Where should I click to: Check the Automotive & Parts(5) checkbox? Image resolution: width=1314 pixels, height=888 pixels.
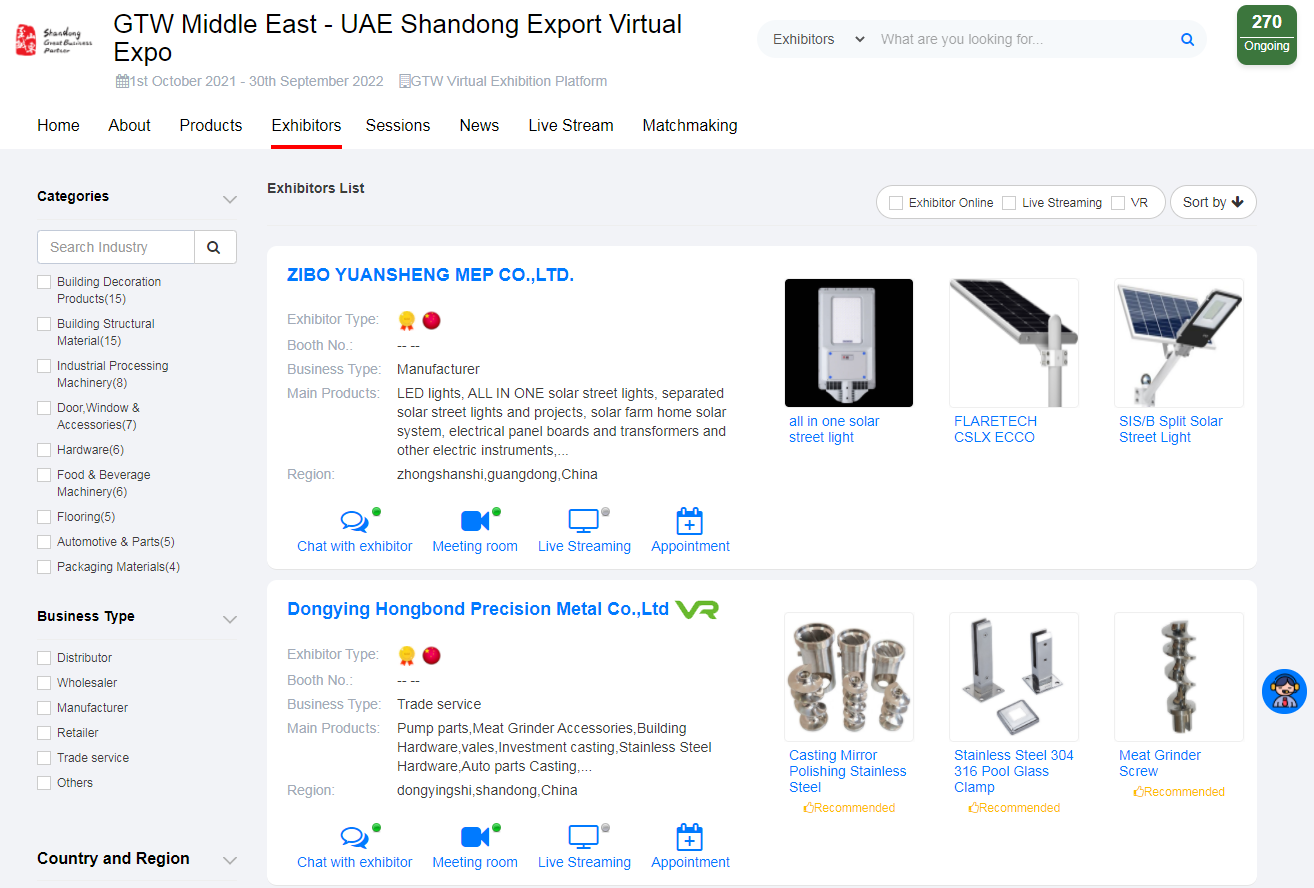[44, 542]
